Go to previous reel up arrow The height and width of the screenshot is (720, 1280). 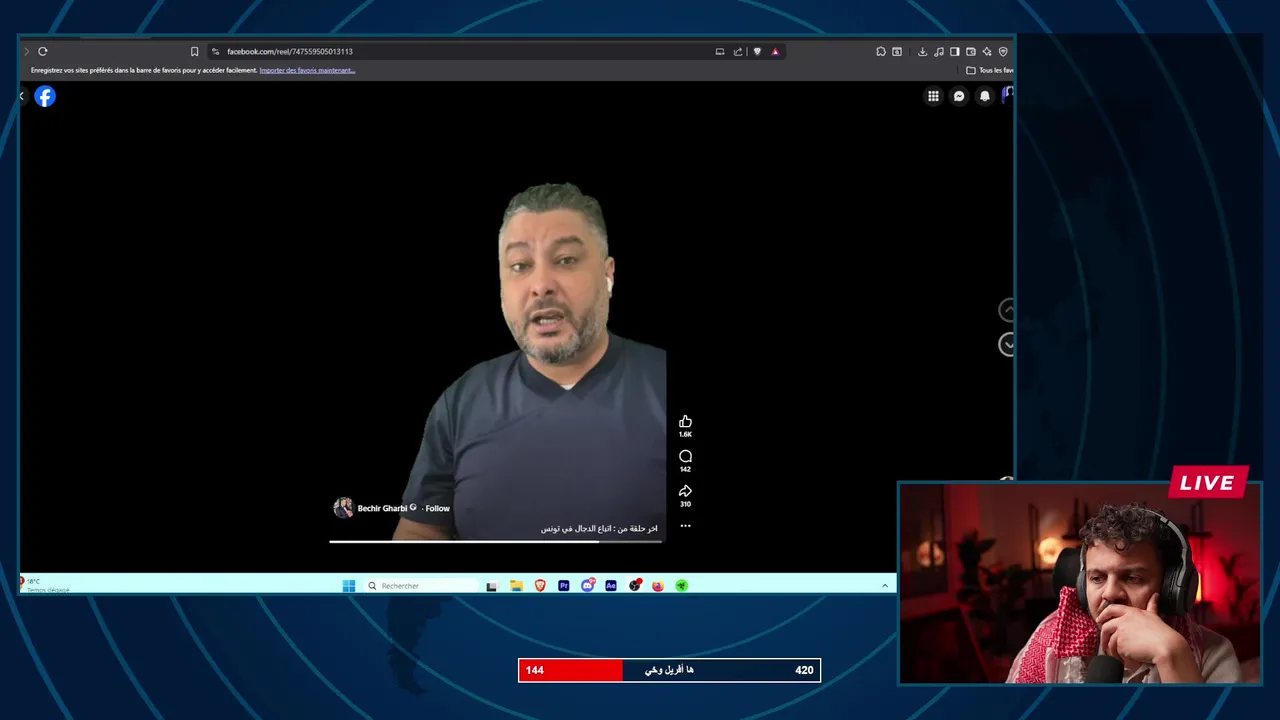click(x=1007, y=310)
